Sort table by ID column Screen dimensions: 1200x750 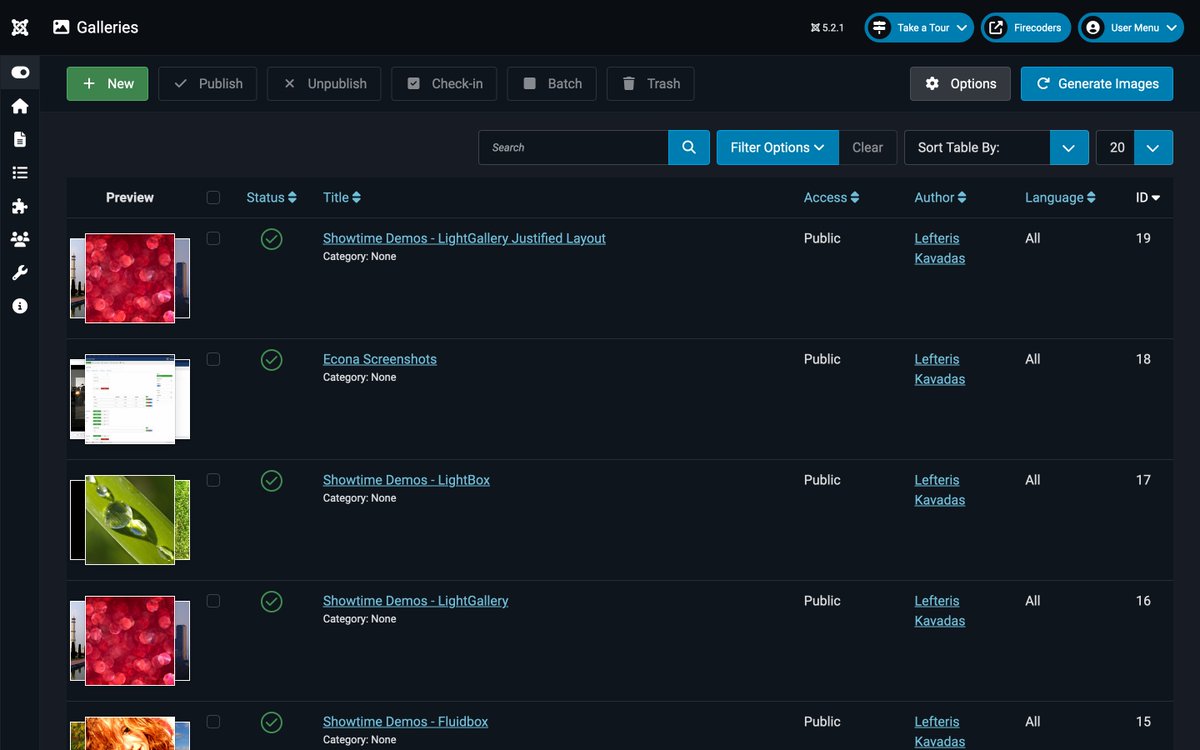[1148, 198]
